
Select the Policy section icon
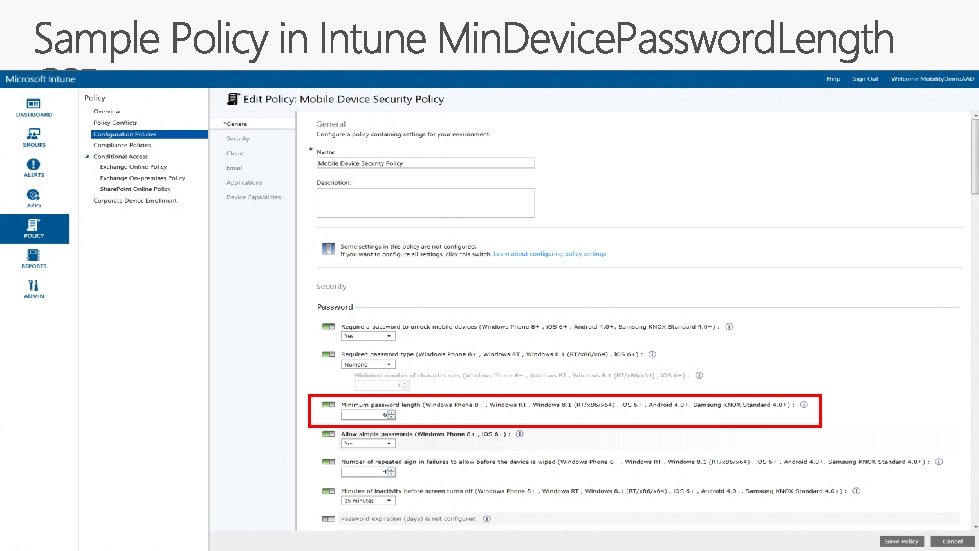34,225
